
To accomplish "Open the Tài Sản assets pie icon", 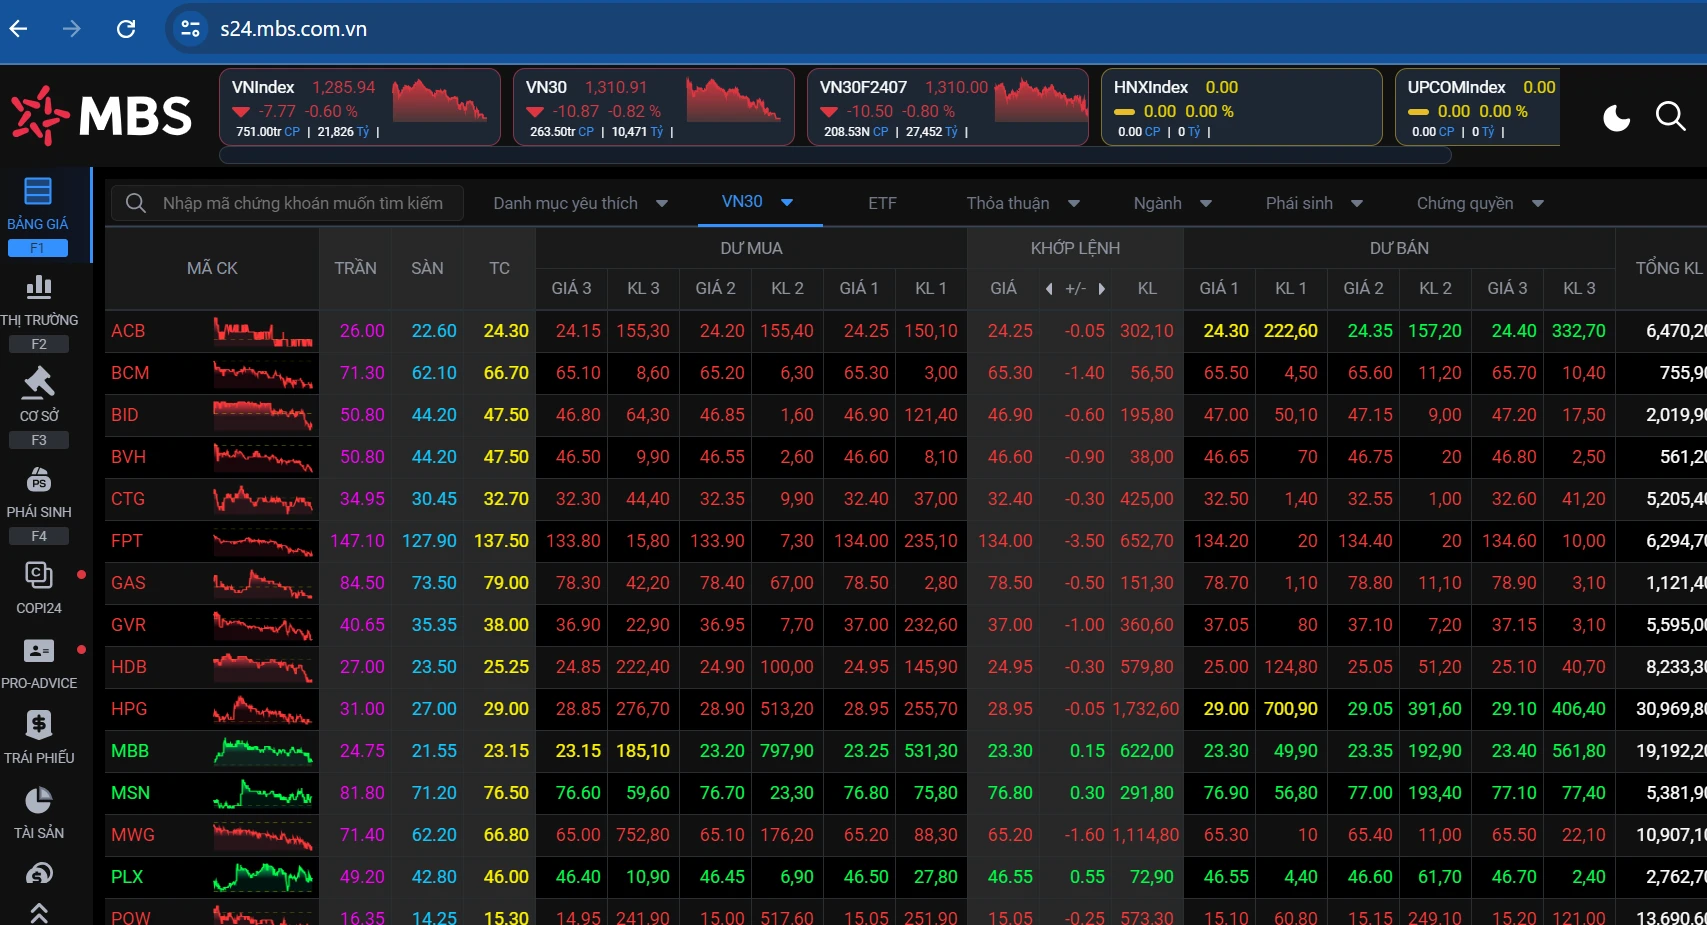I will pos(39,800).
